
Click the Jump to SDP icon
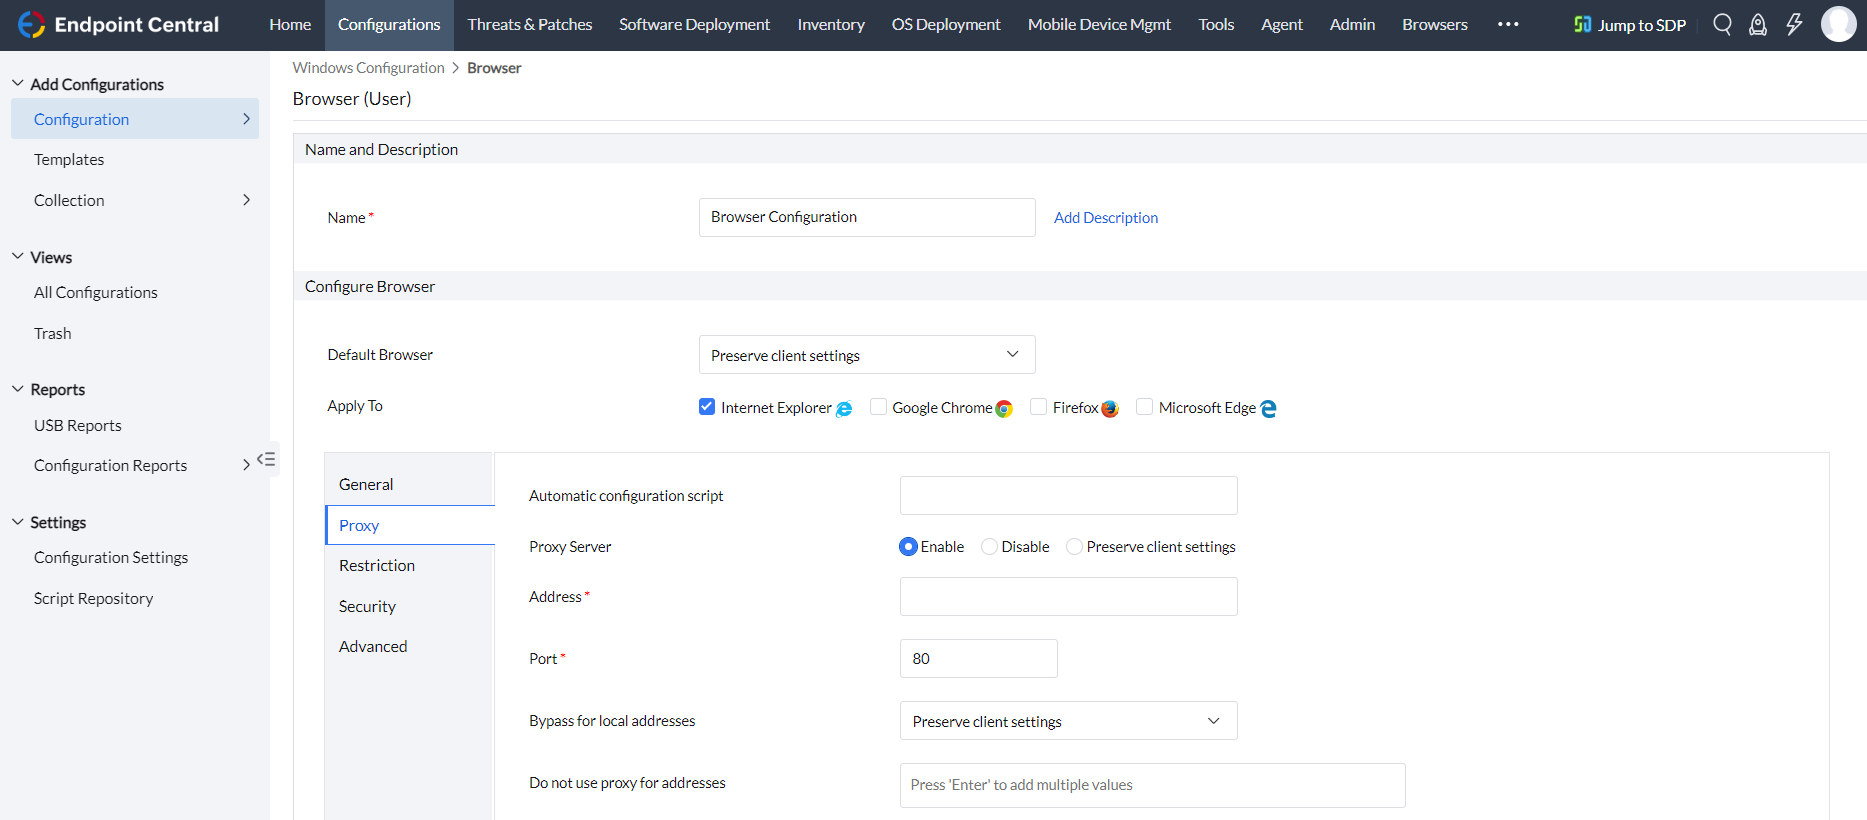(1582, 24)
